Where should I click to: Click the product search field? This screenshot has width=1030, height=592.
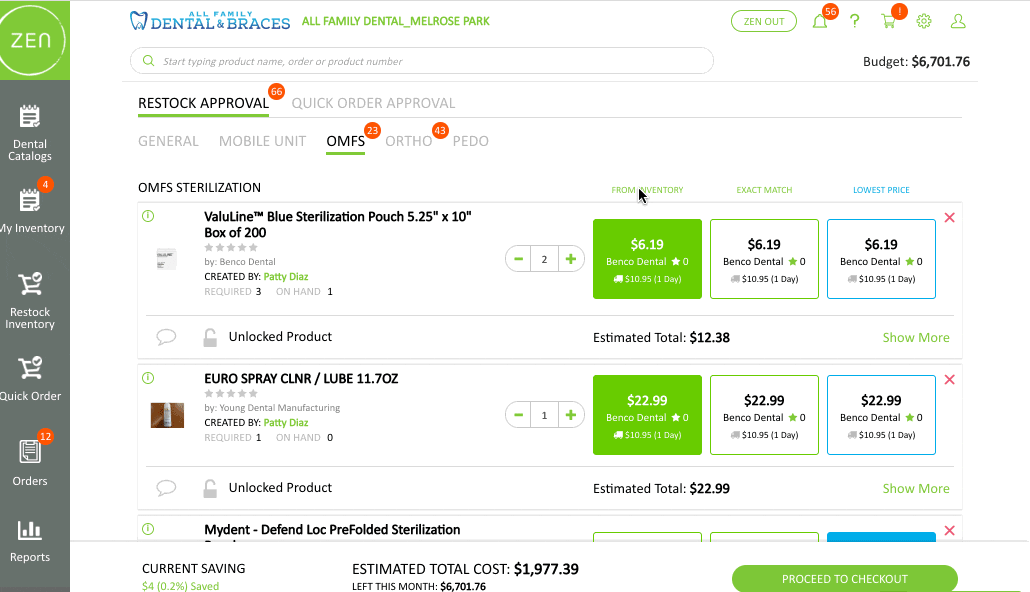422,61
